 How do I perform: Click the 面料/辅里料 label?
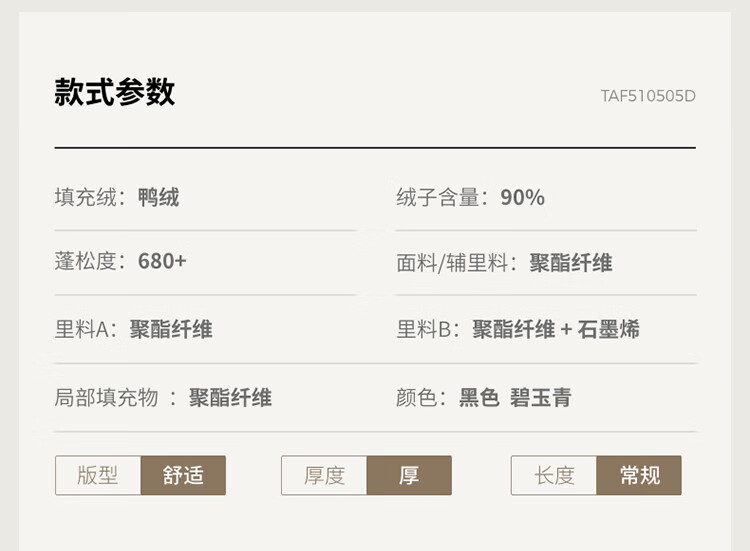[x=455, y=263]
